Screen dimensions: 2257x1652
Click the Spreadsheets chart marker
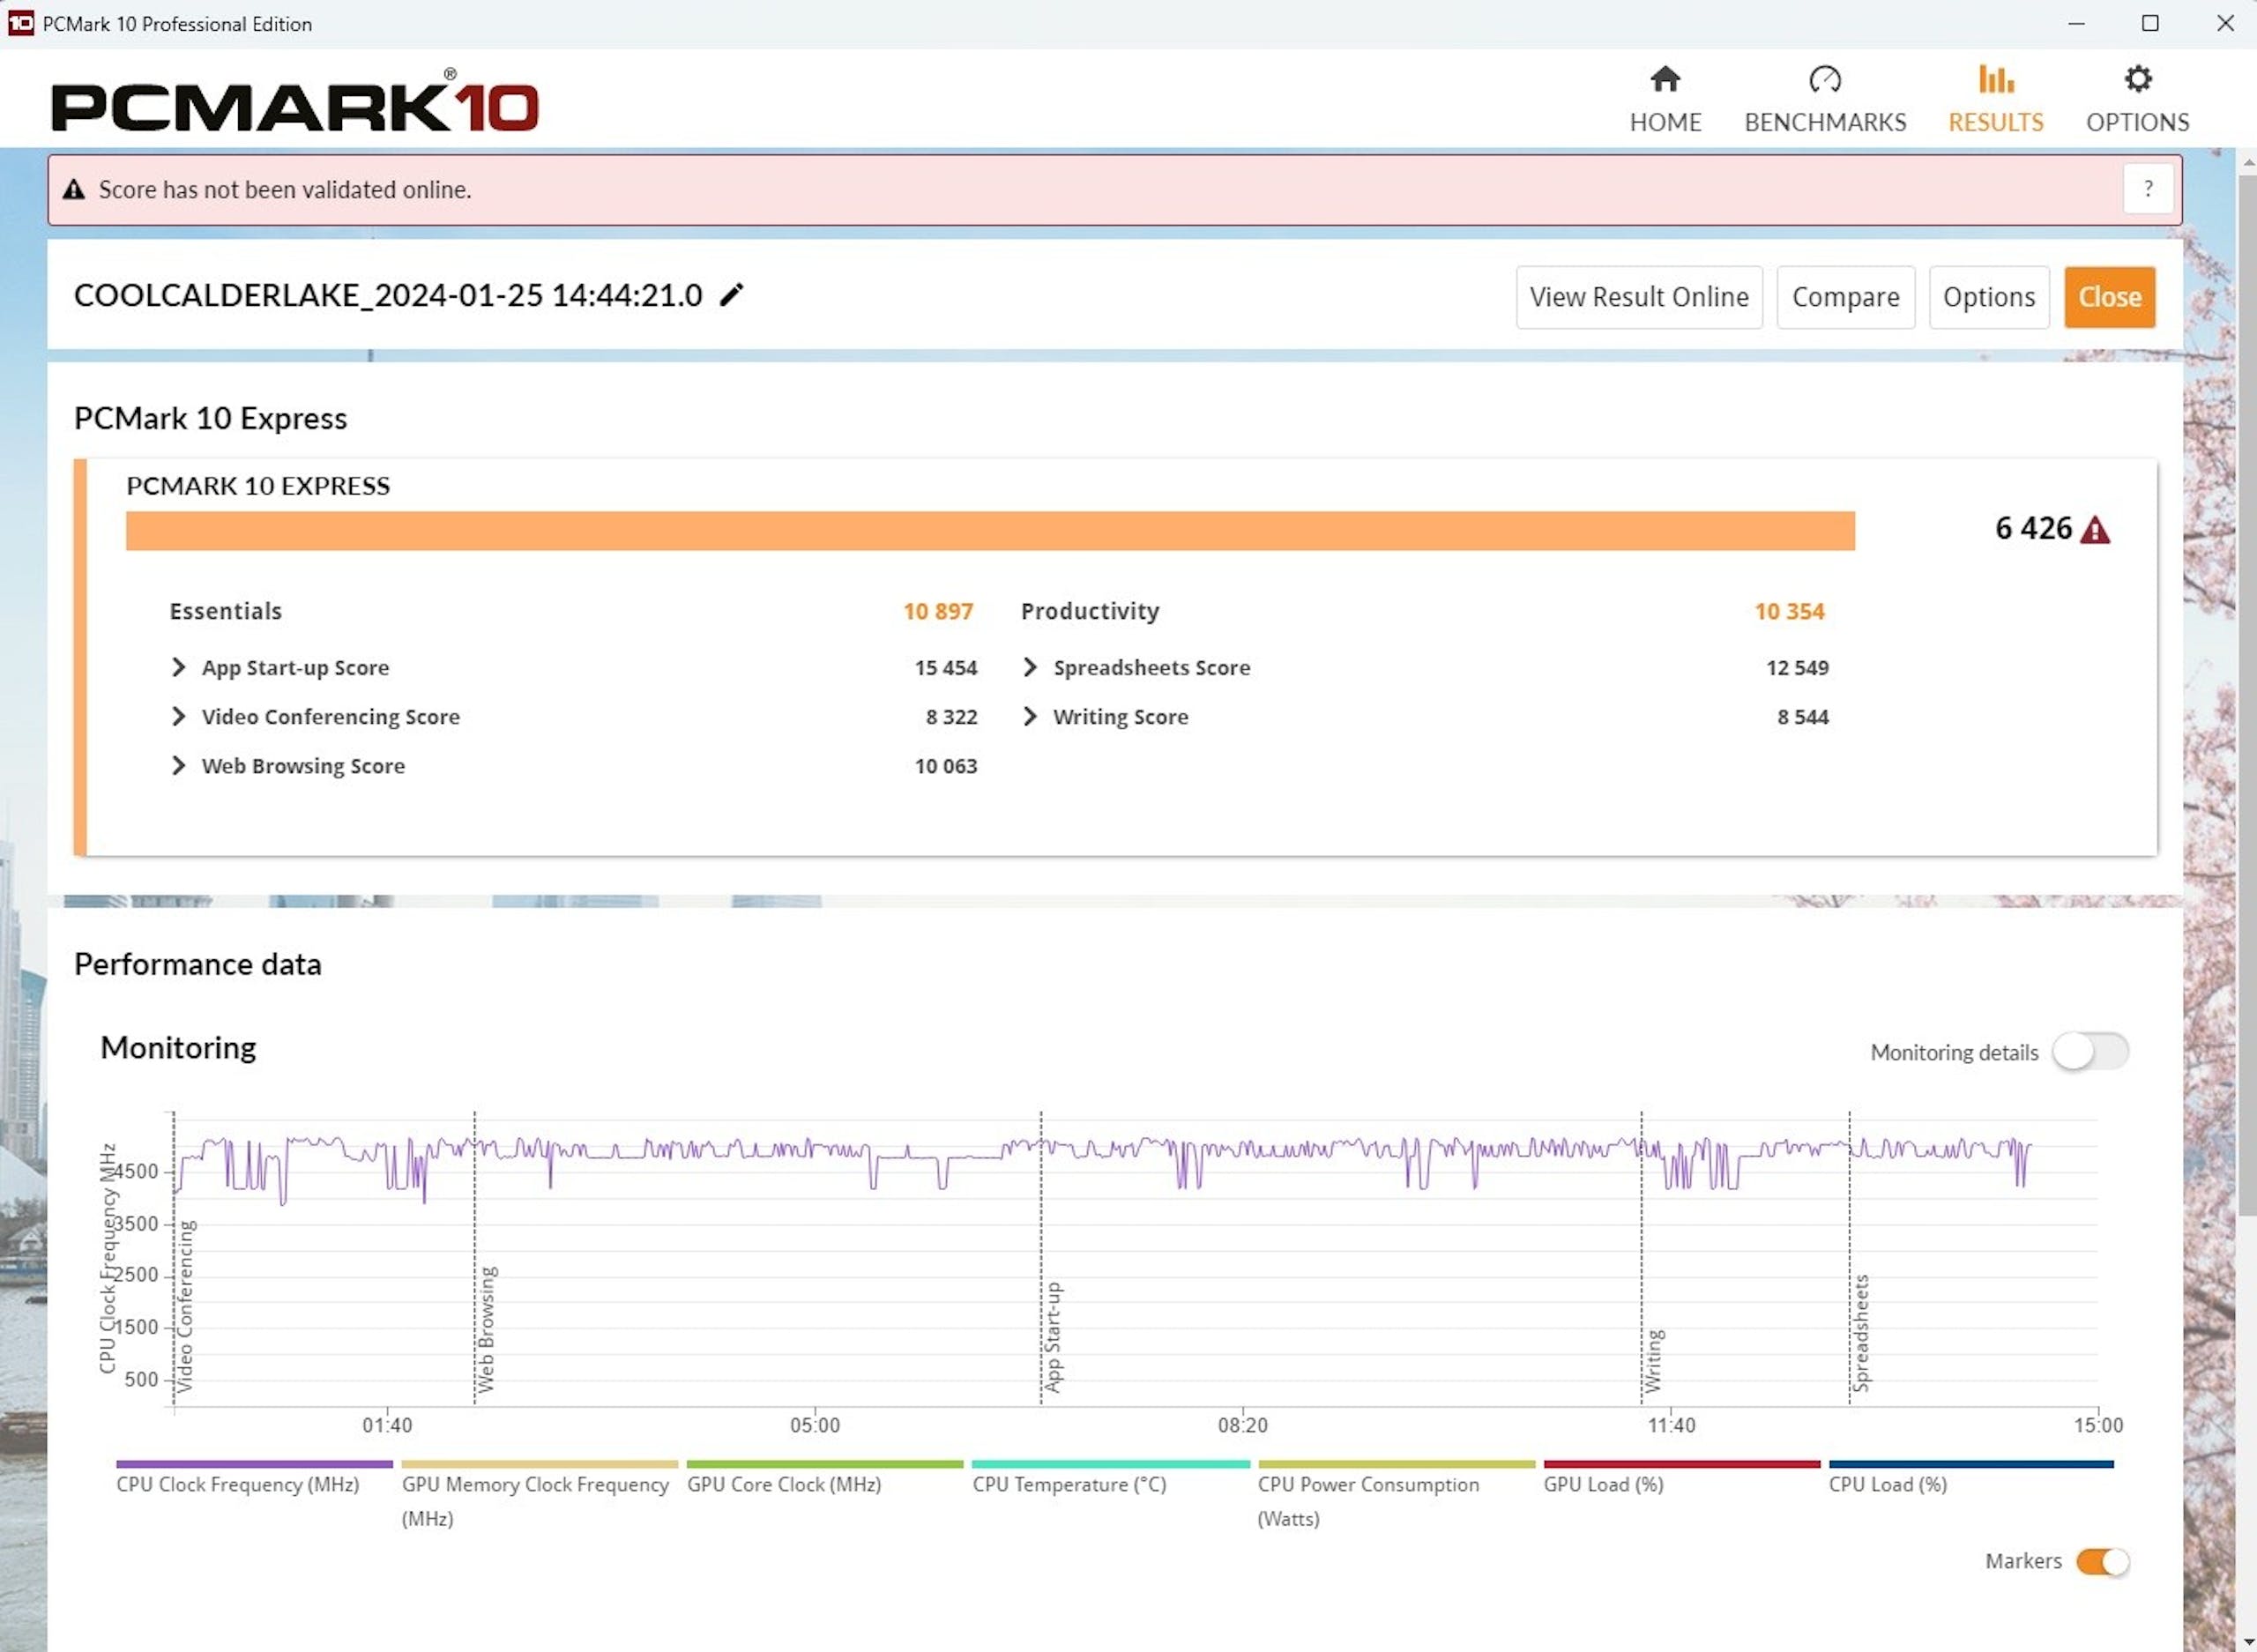(1860, 1333)
